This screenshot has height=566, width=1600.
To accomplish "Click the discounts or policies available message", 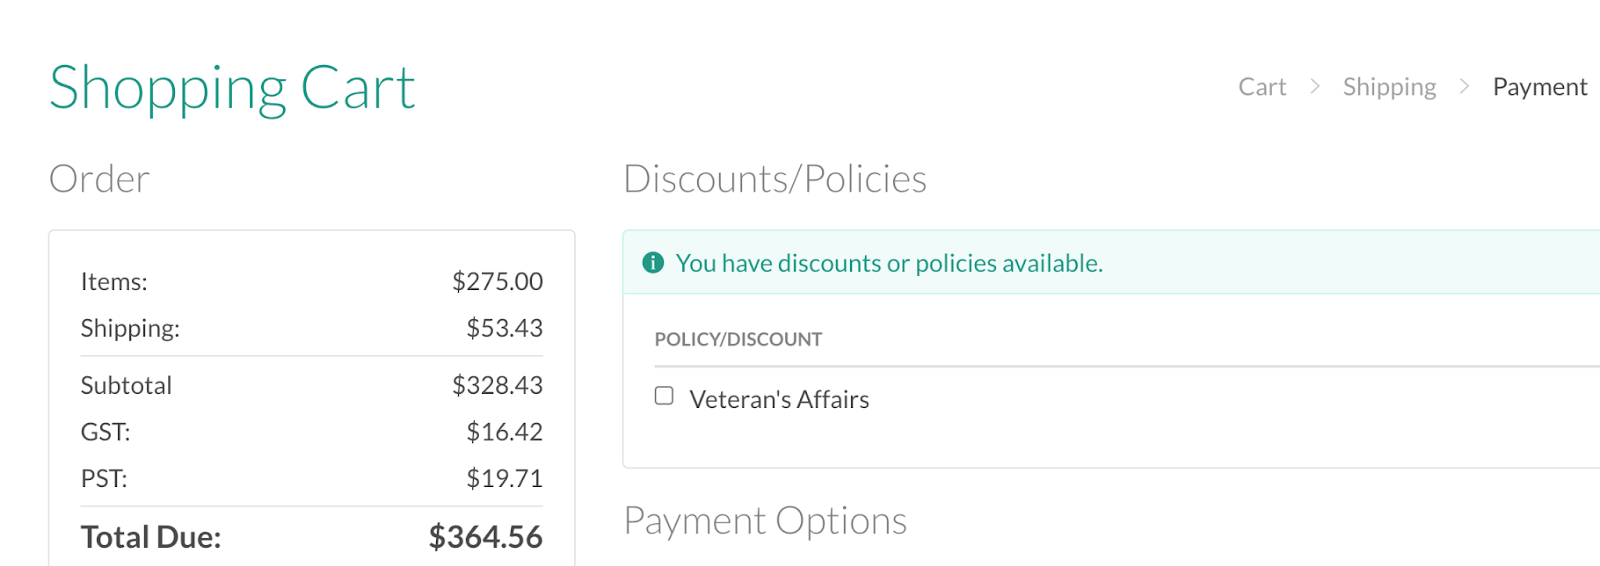I will click(889, 263).
